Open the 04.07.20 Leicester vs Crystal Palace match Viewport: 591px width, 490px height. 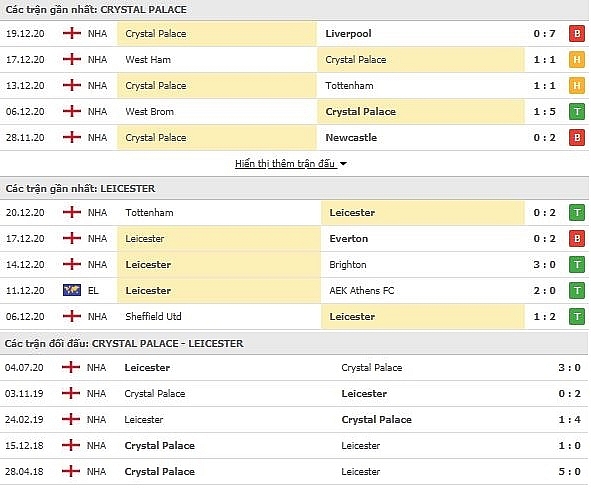pos(294,368)
